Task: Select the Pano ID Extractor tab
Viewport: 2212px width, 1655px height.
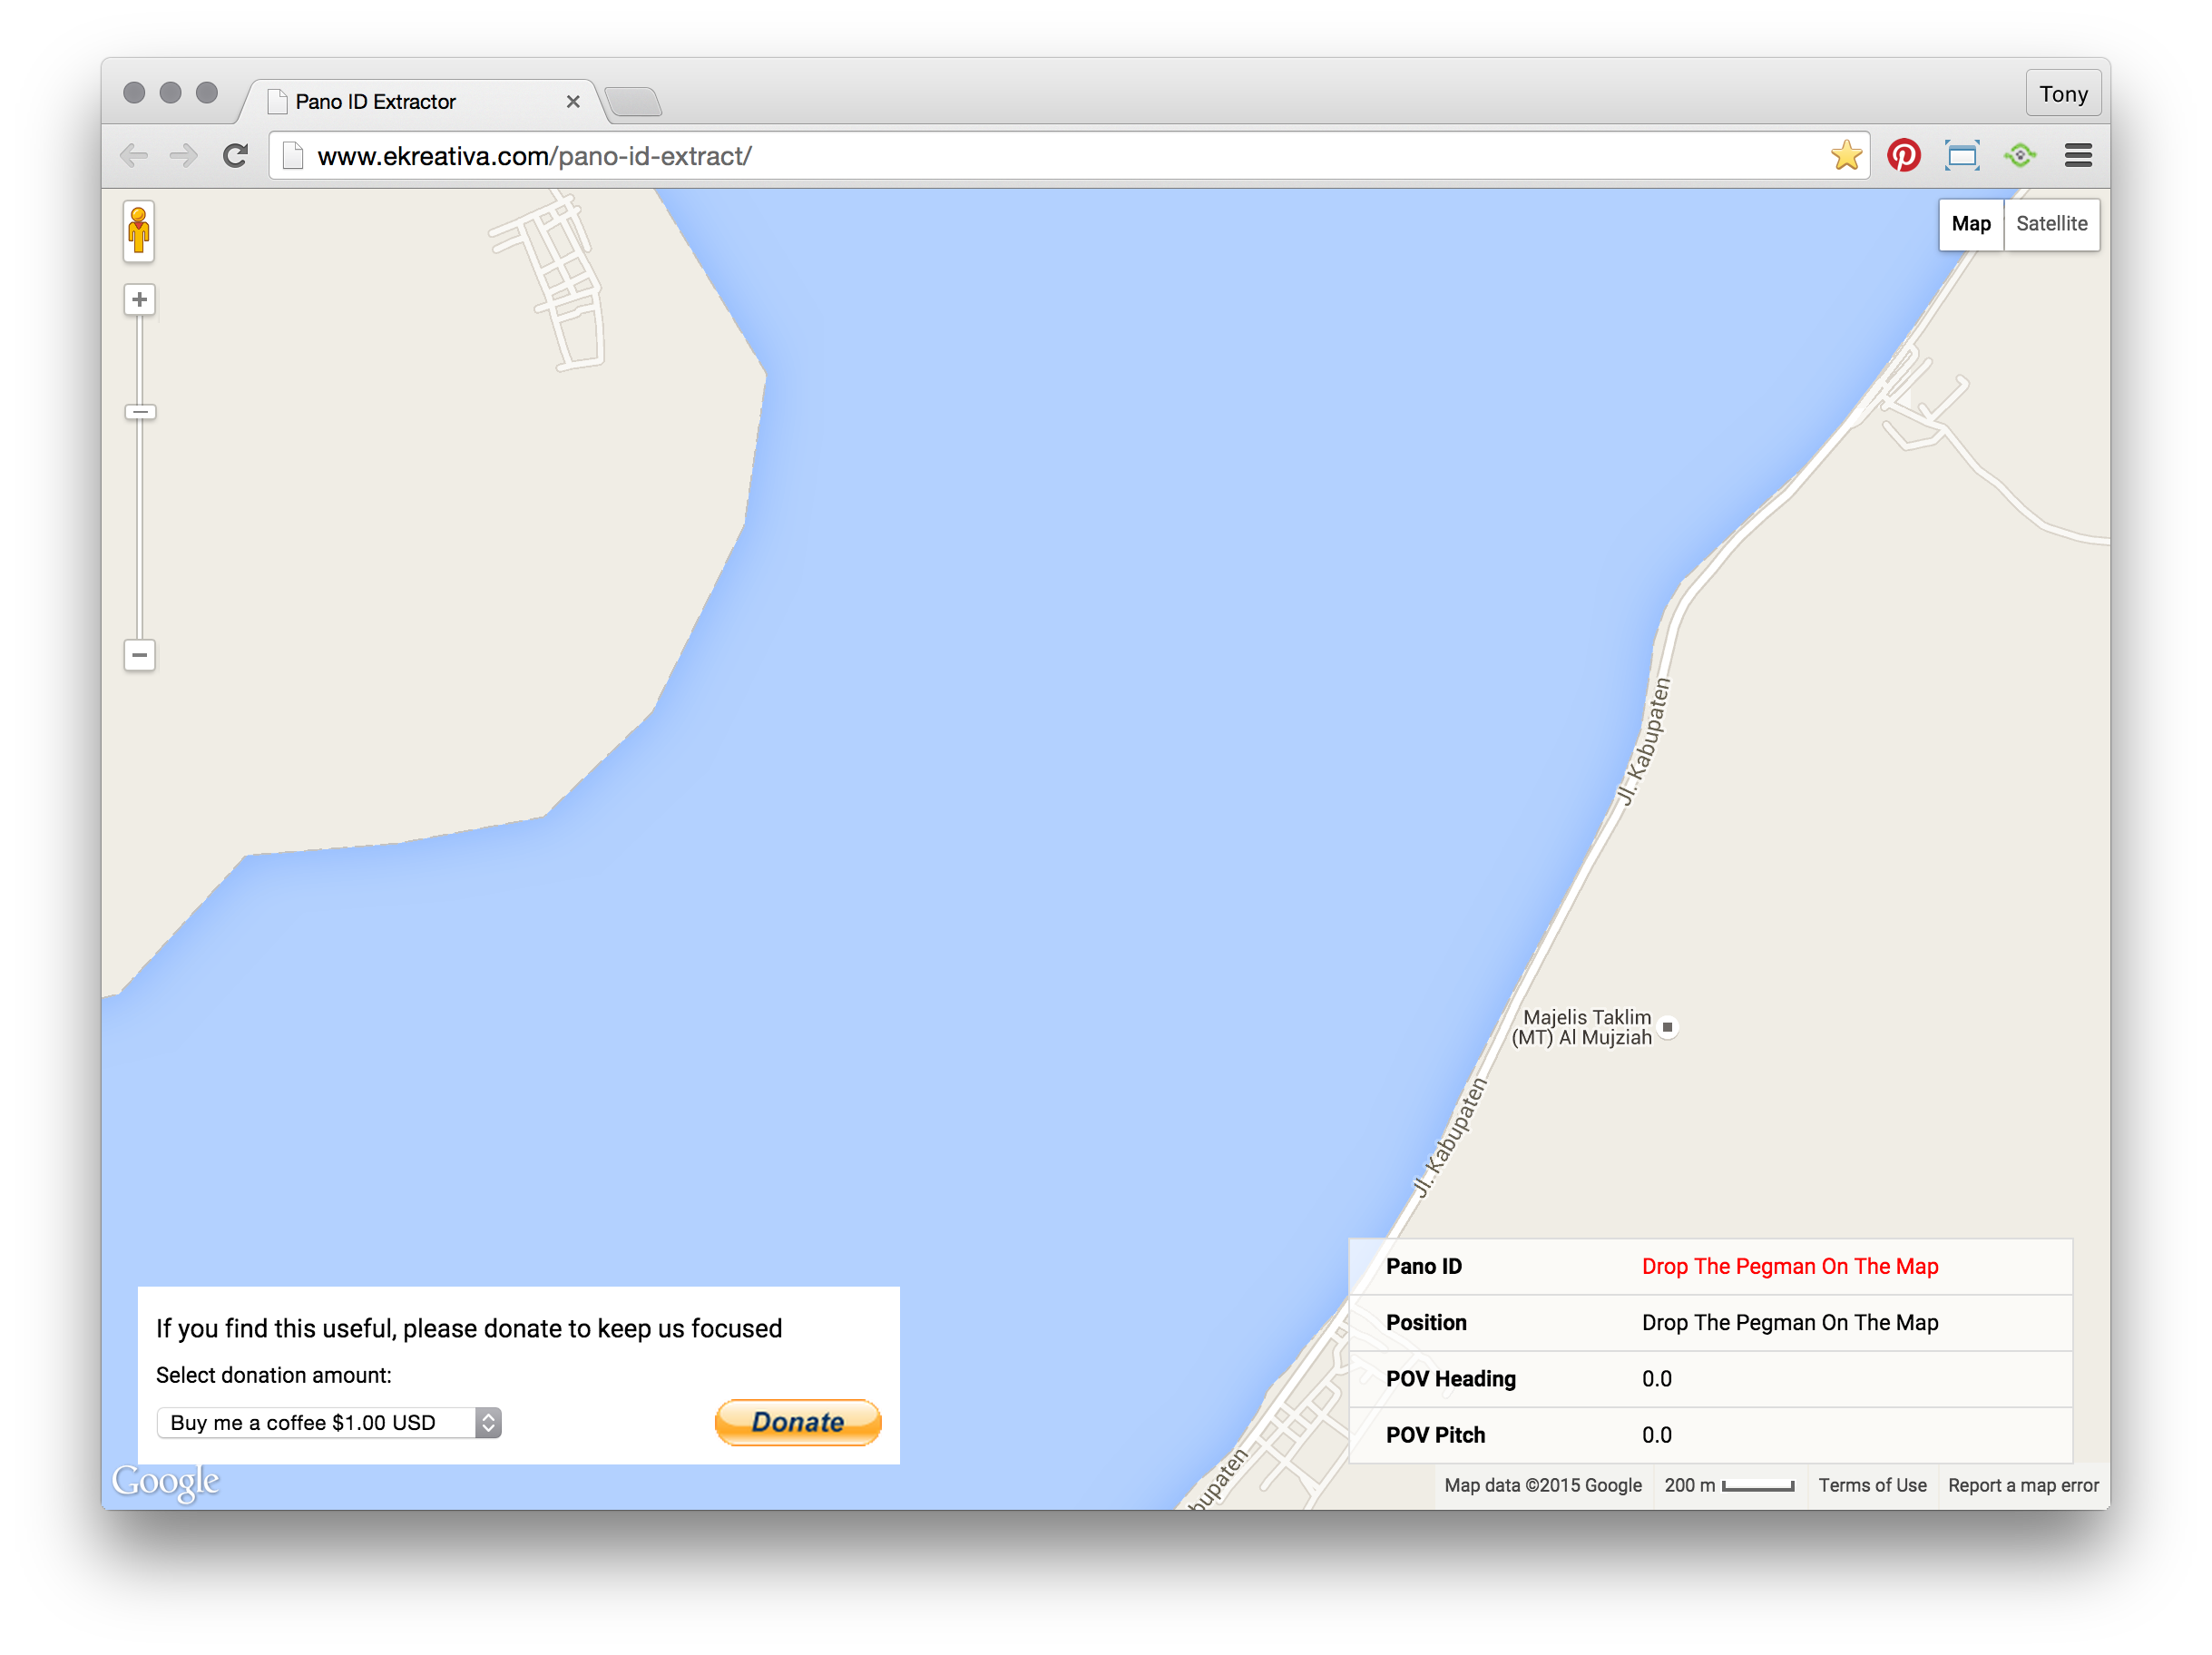Action: click(x=420, y=101)
